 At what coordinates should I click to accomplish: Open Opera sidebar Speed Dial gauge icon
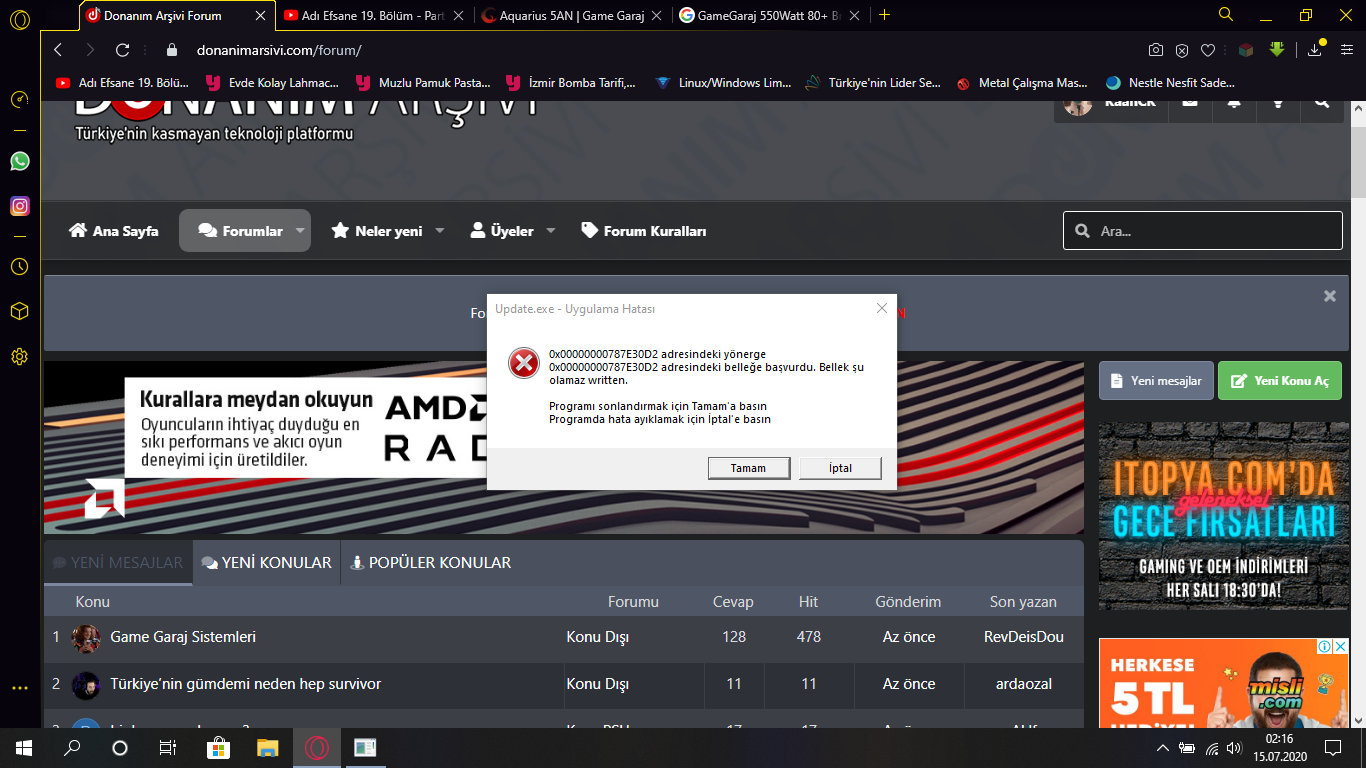20,99
